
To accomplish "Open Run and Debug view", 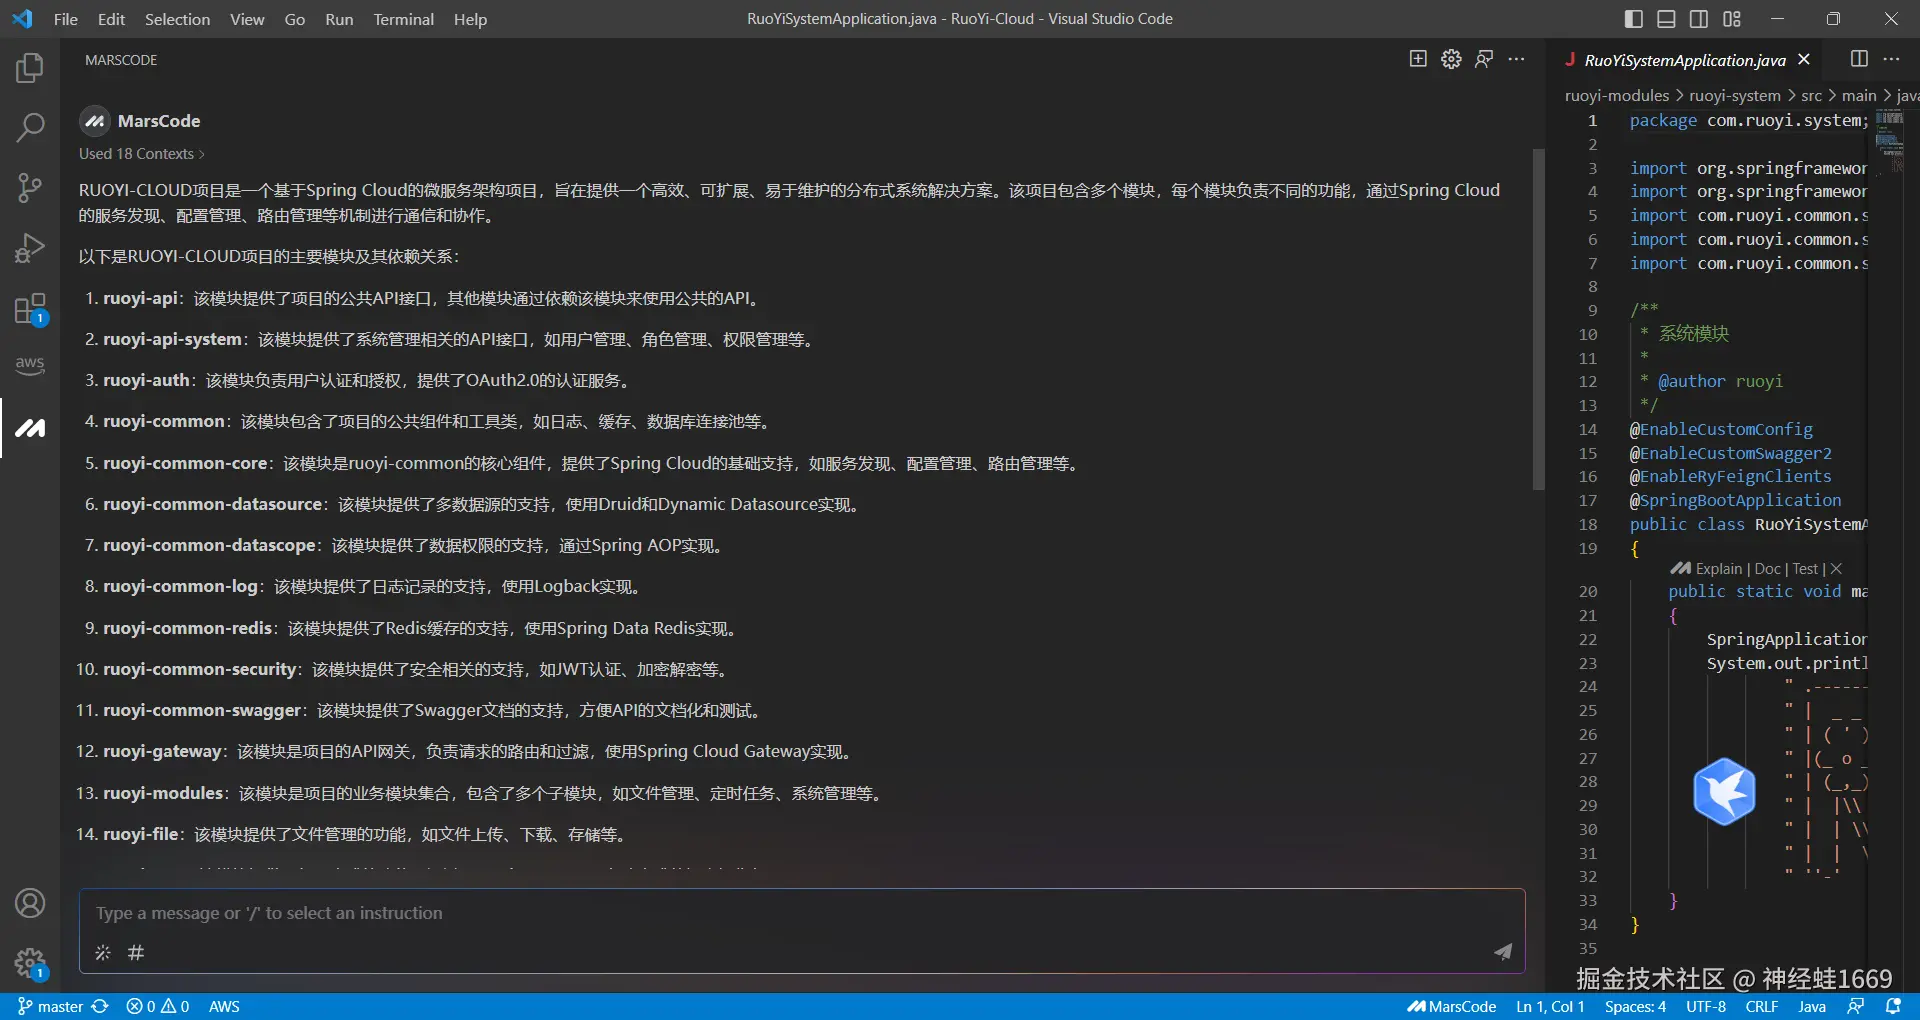I will 30,247.
